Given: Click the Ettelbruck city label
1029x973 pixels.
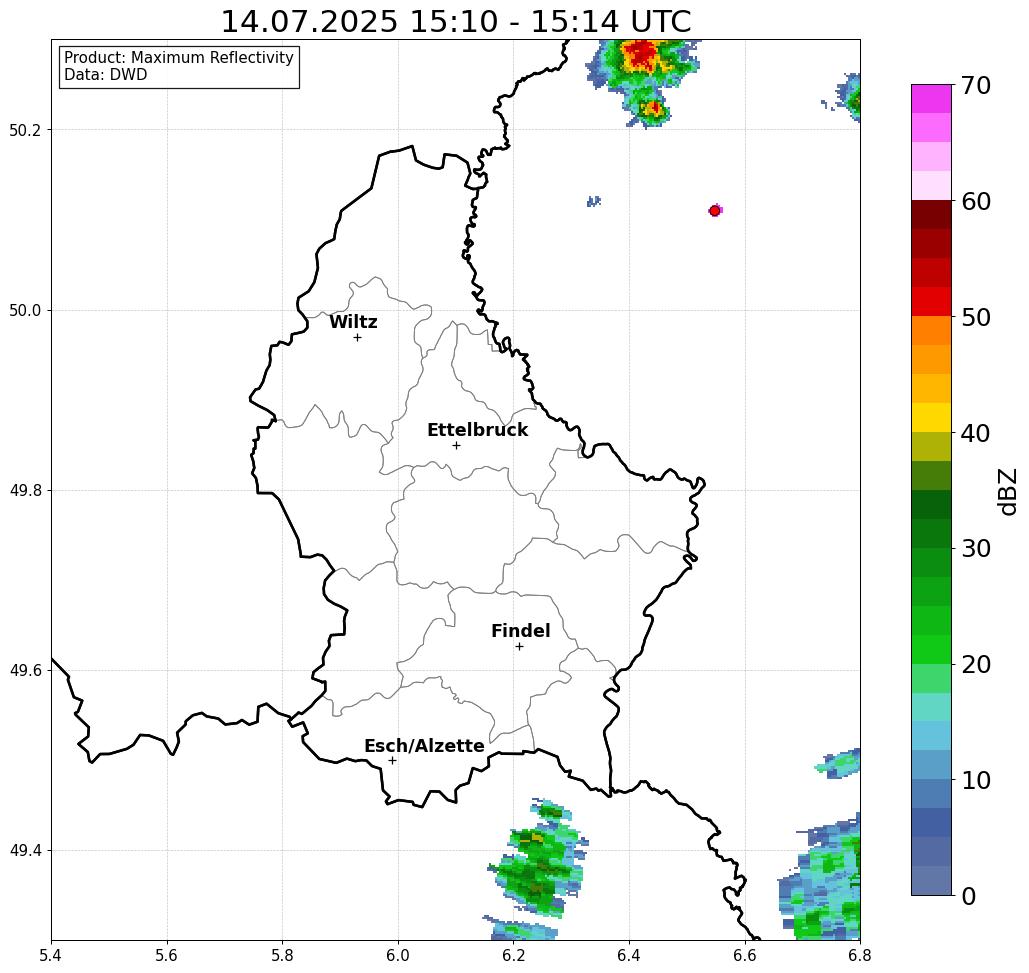Looking at the screenshot, I should tap(477, 430).
